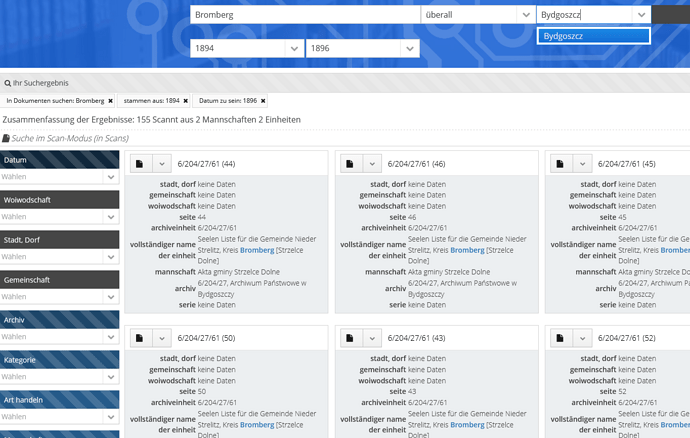Click 'Suche im Scan-Modus (in Scans)' link
Image resolution: width=690 pixels, height=438 pixels.
(x=70, y=138)
